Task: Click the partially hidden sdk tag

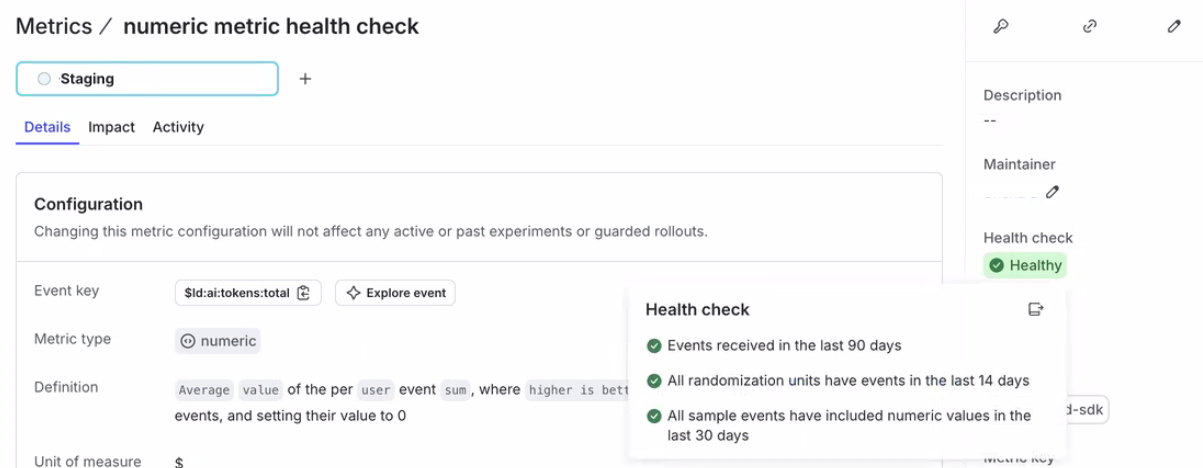Action: [x=1086, y=411]
